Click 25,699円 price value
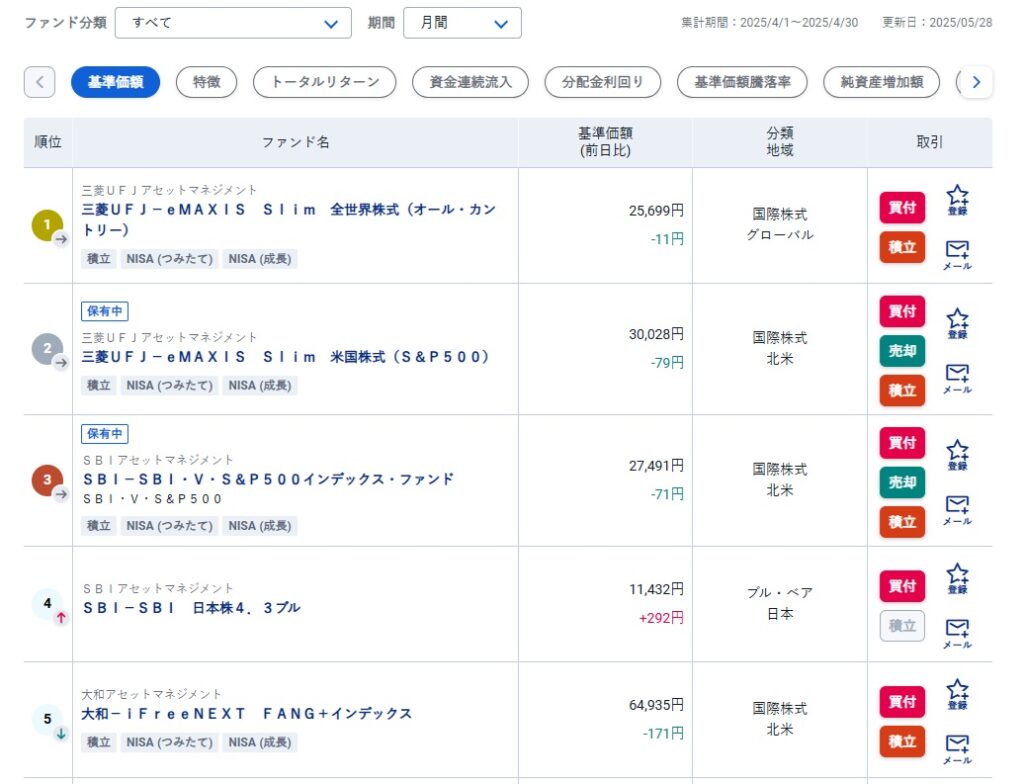The height and width of the screenshot is (784, 1024). 656,210
